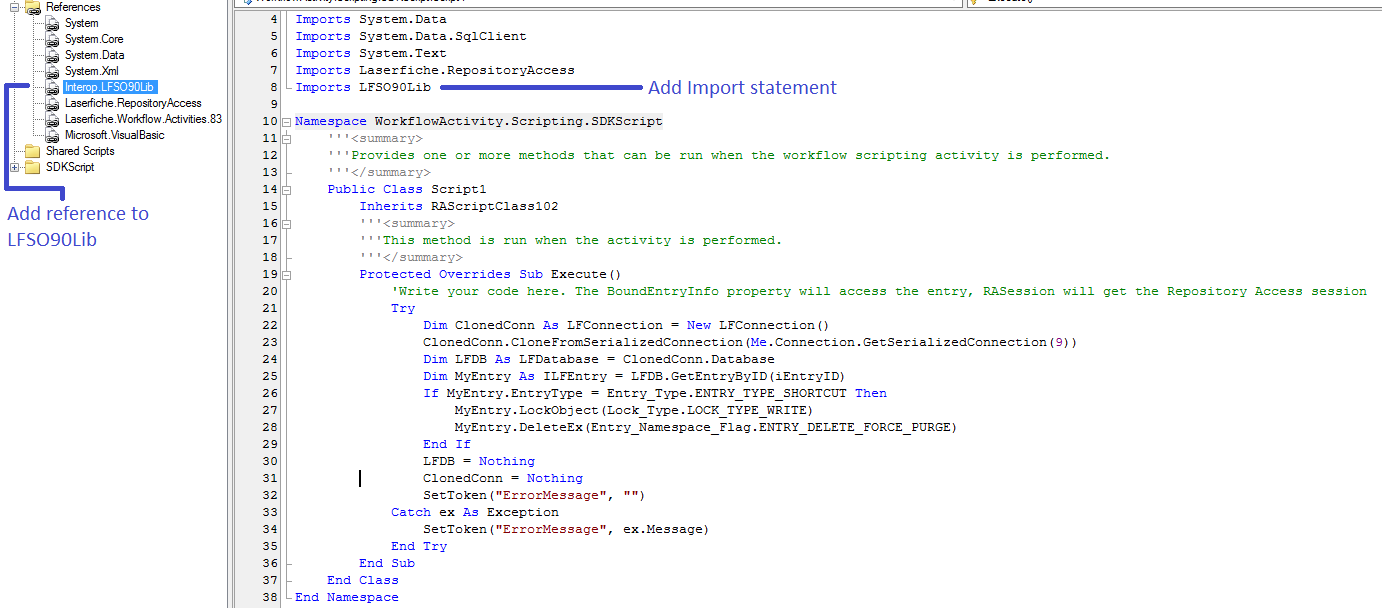
Task: Click the SDKScript folder icon
Action: point(33,167)
